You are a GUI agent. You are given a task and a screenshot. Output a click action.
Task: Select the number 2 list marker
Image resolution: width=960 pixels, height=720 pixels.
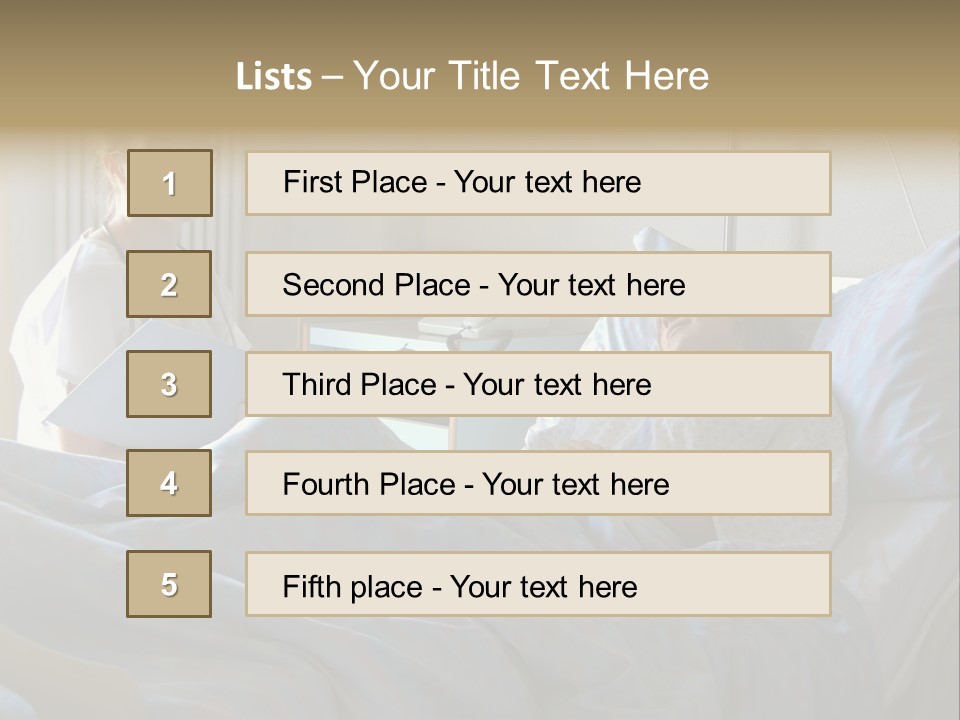pyautogui.click(x=170, y=284)
